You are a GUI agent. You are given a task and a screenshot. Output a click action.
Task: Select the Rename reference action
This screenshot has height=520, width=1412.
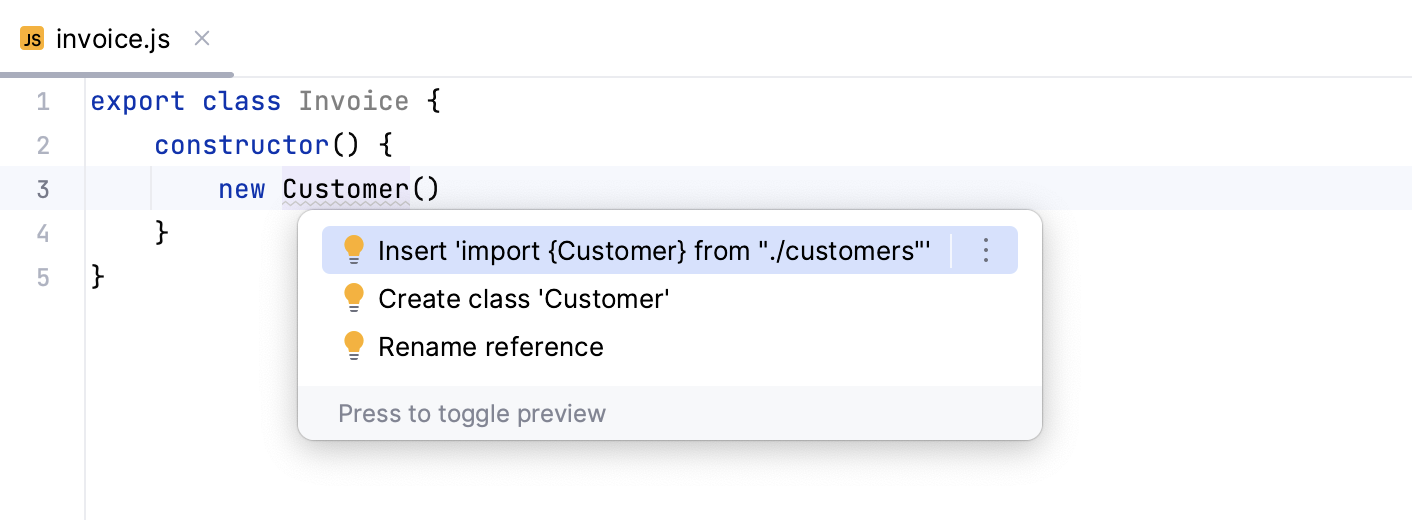[490, 346]
